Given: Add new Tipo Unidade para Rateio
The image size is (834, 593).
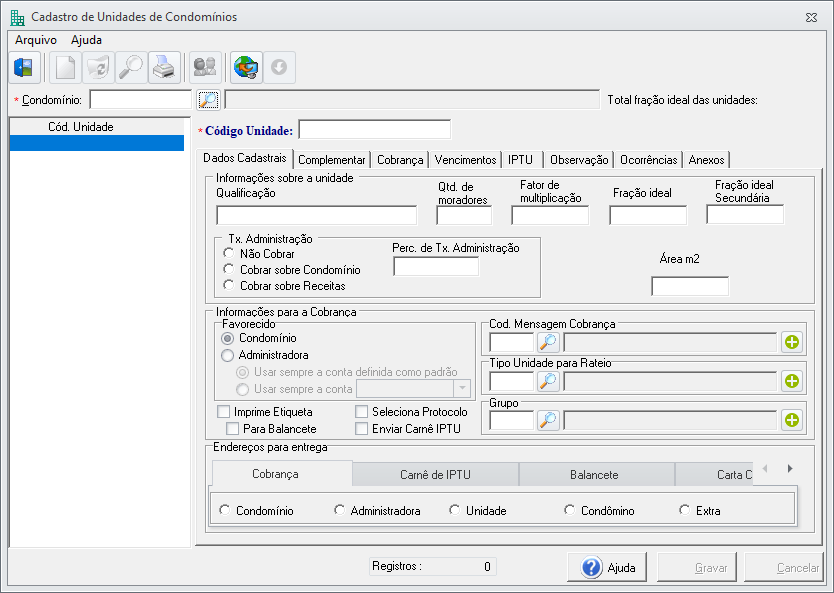Looking at the screenshot, I should click(x=792, y=381).
